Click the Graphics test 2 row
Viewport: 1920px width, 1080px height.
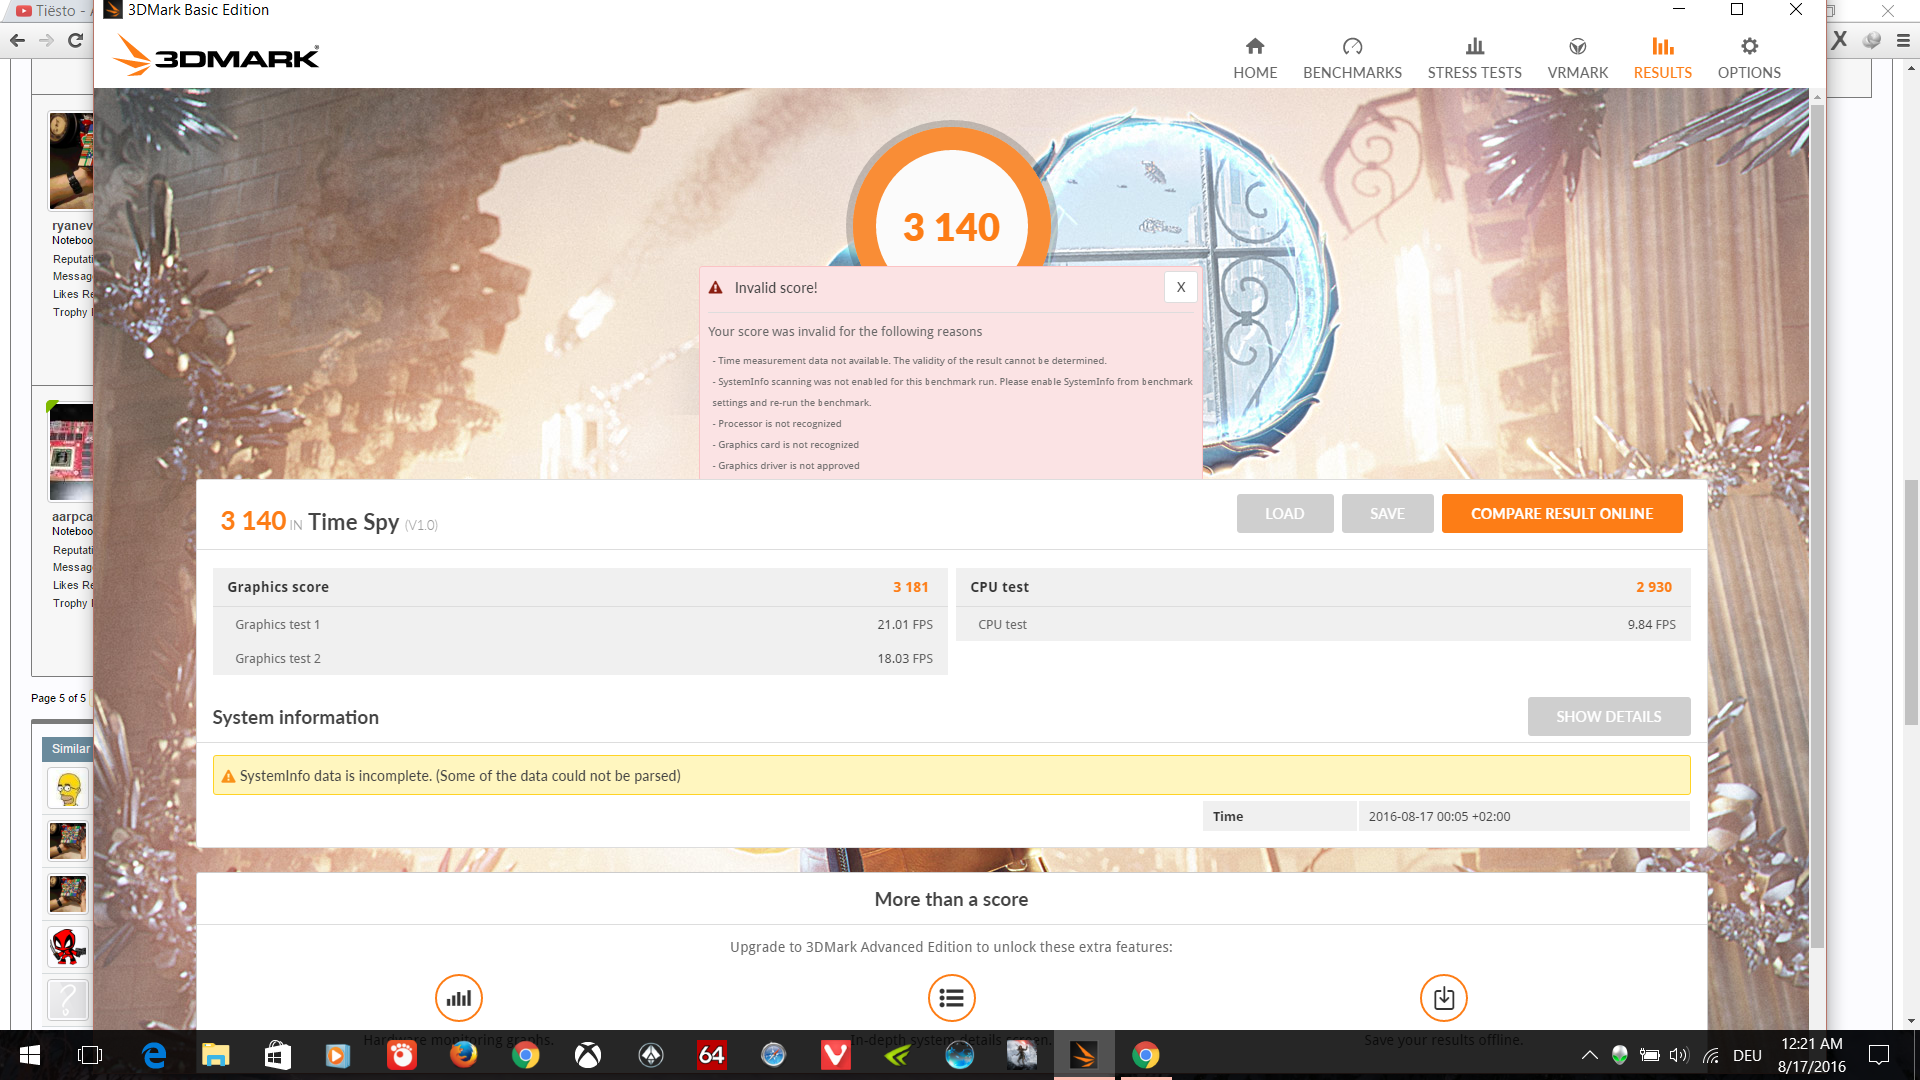[x=580, y=658]
